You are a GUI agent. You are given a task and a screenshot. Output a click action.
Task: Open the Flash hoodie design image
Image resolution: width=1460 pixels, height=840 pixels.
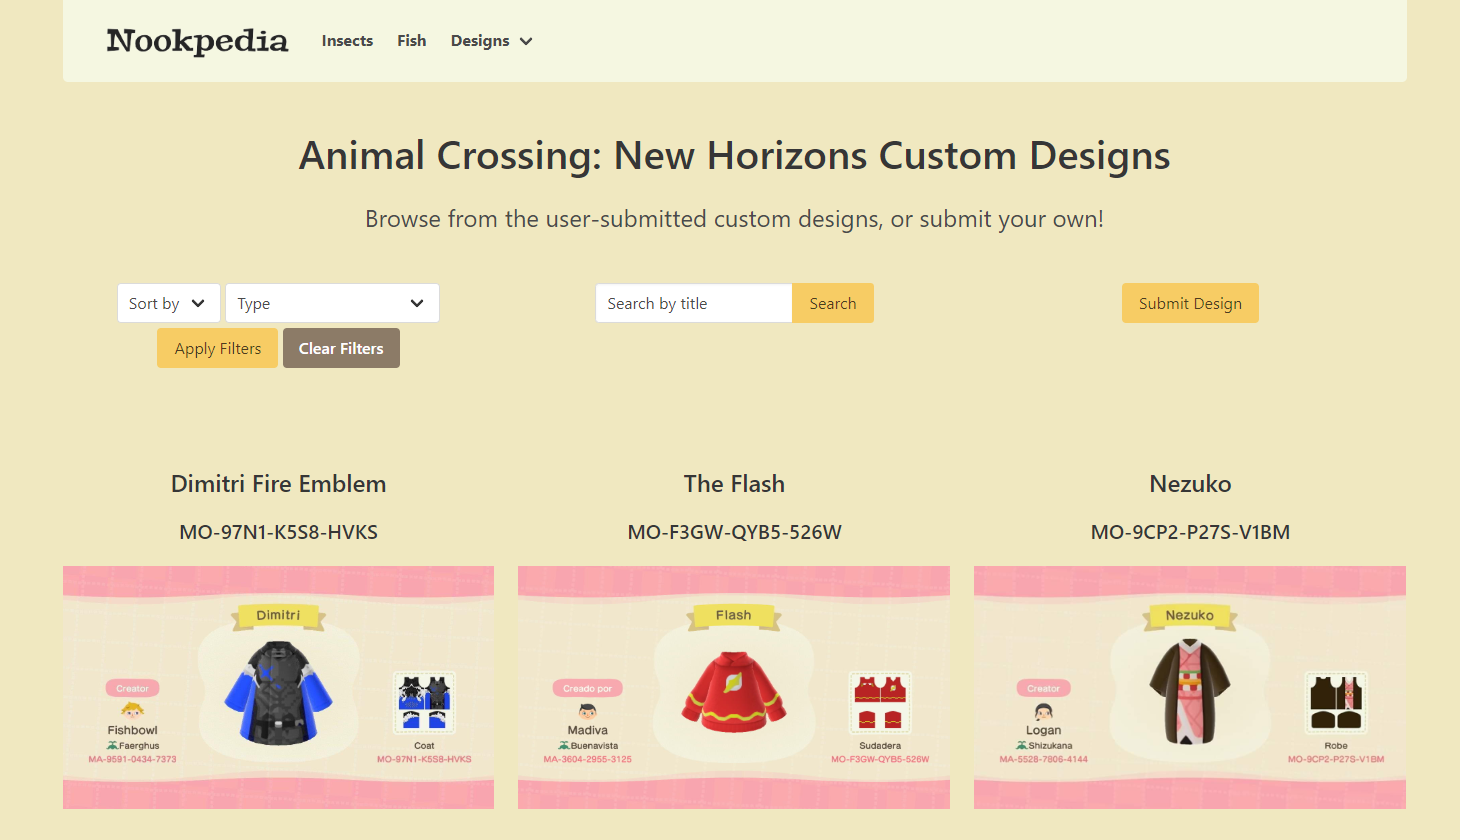tap(734, 688)
